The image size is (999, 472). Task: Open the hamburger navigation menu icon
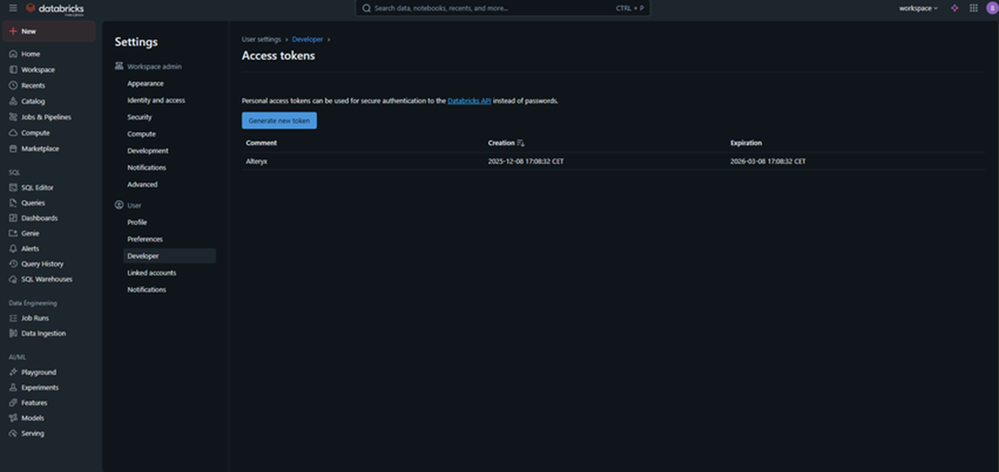[13, 8]
